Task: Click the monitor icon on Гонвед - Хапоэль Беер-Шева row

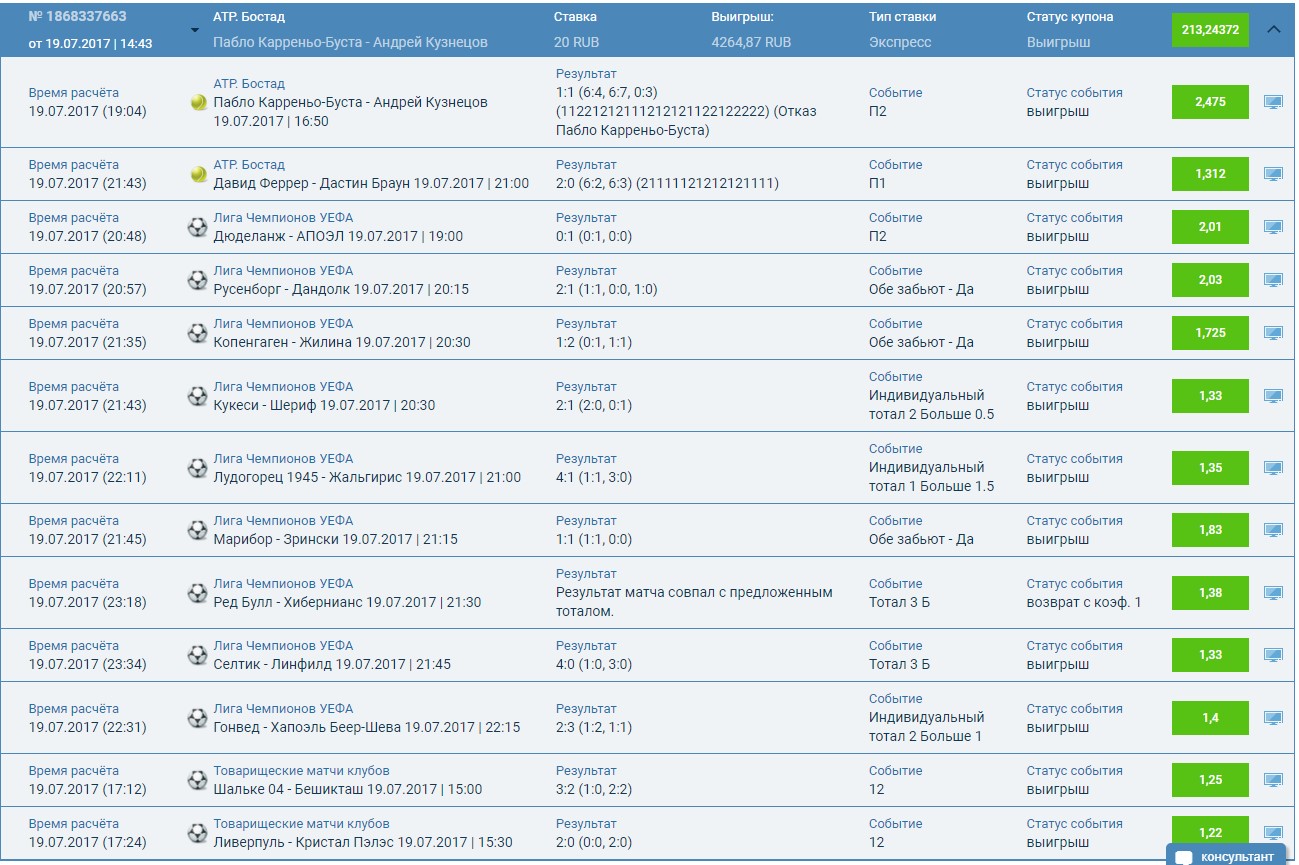Action: [1272, 718]
